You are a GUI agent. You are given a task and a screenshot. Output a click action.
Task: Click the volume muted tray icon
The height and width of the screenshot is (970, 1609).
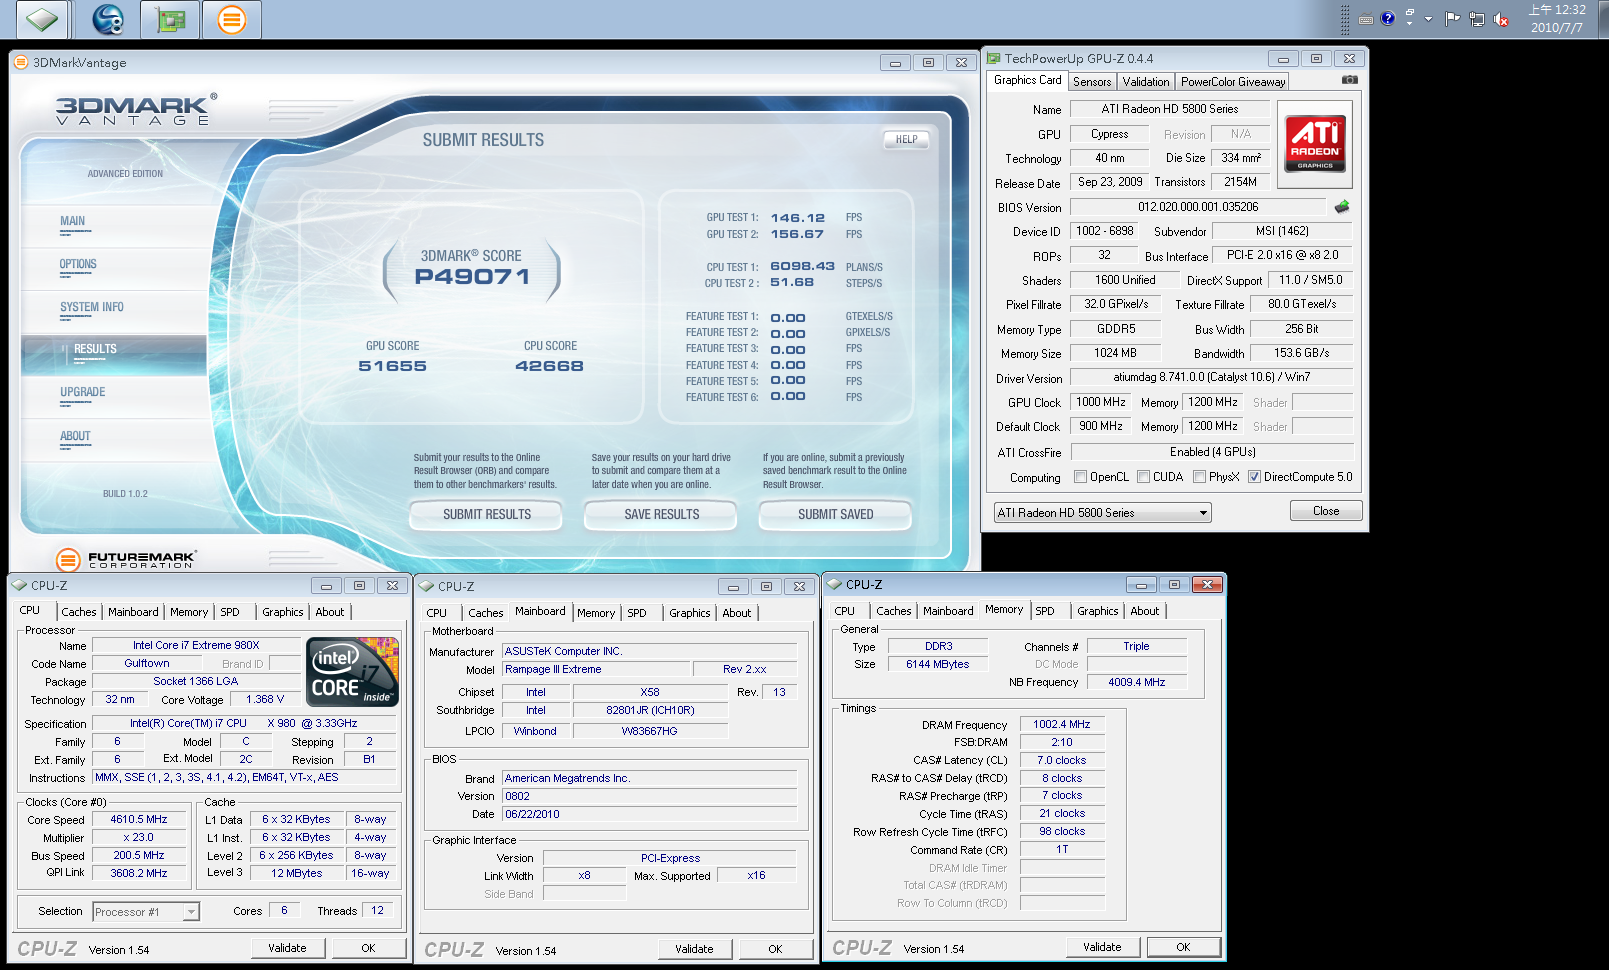tap(1501, 19)
